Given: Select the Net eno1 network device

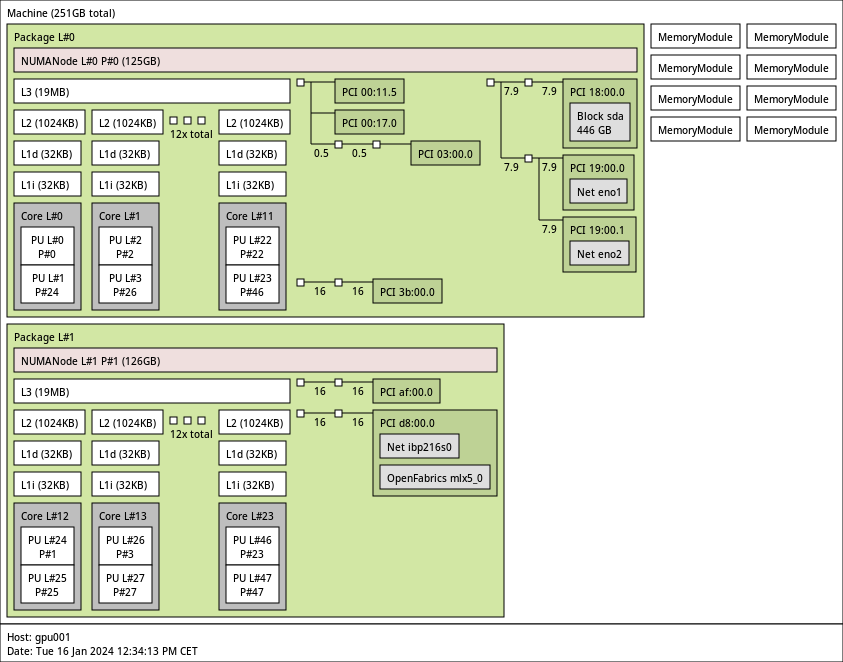Looking at the screenshot, I should click(x=599, y=192).
